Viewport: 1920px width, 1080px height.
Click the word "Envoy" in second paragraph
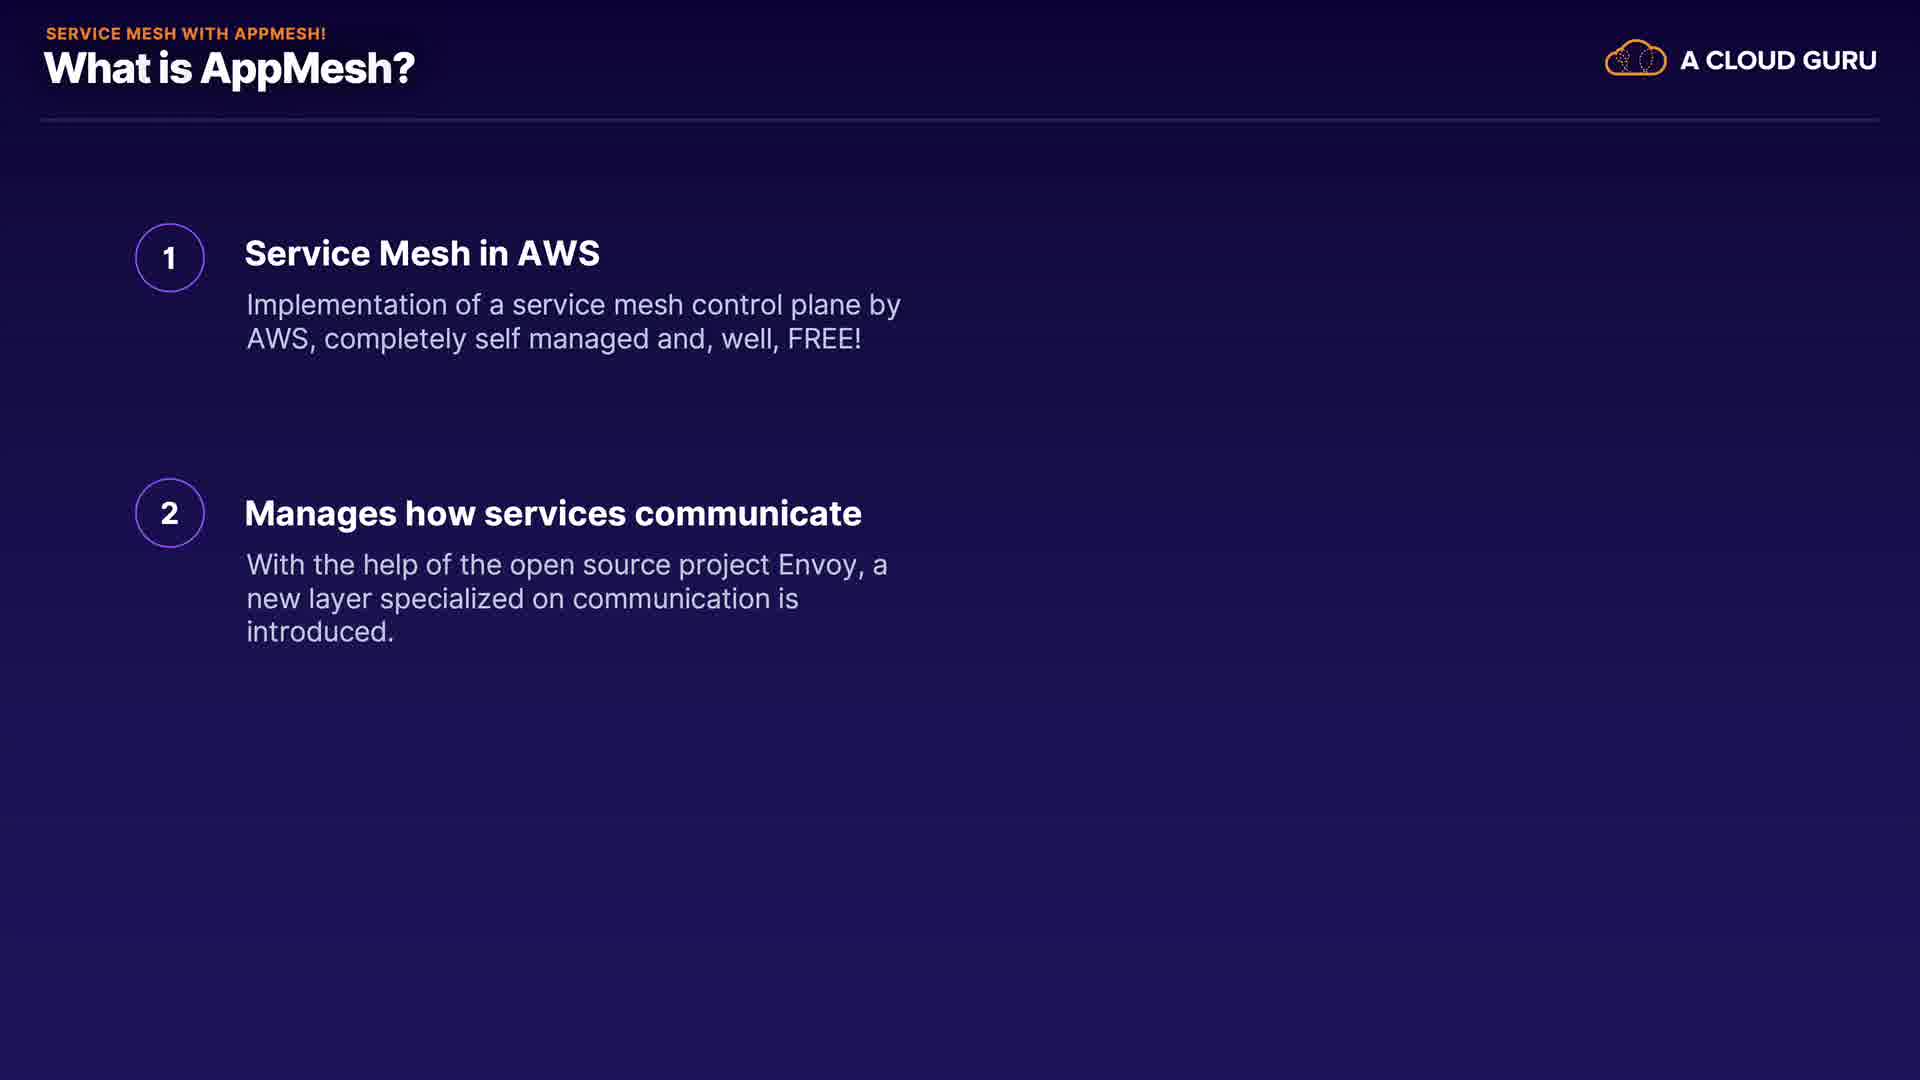pyautogui.click(x=817, y=565)
